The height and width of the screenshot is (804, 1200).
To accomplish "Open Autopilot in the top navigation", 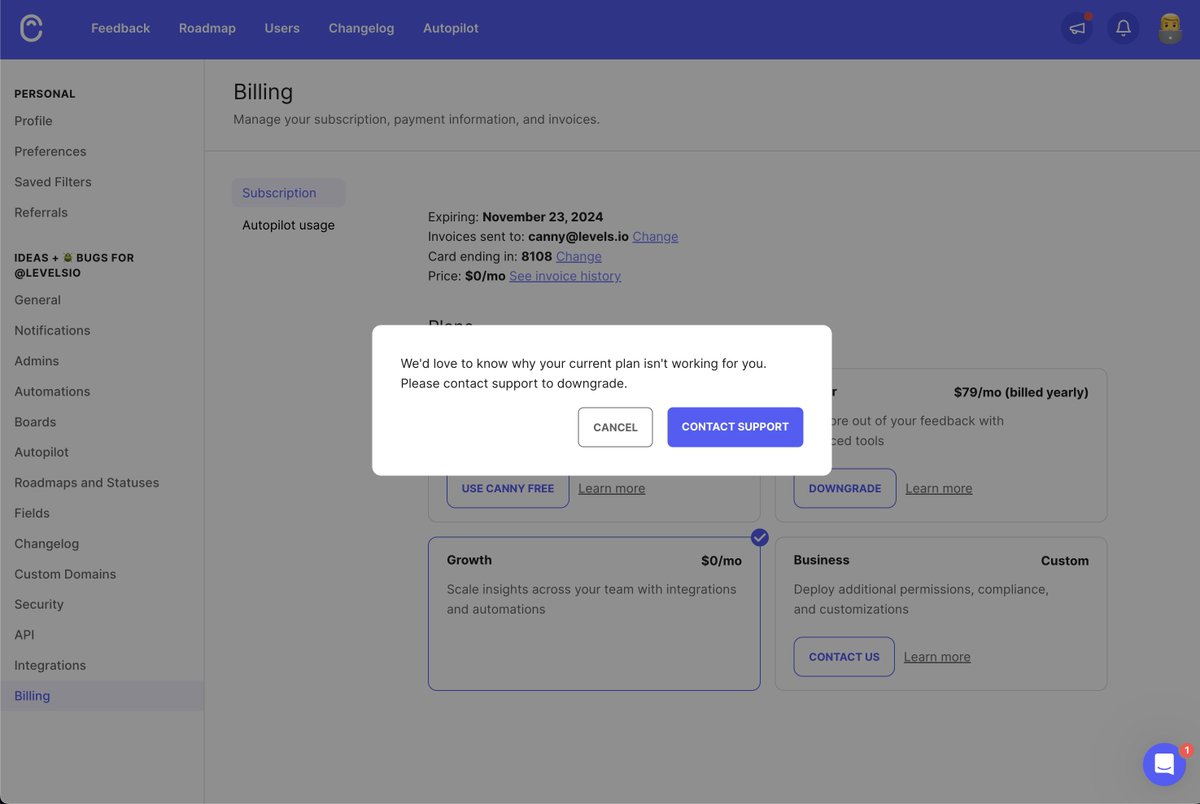I will 451,28.
